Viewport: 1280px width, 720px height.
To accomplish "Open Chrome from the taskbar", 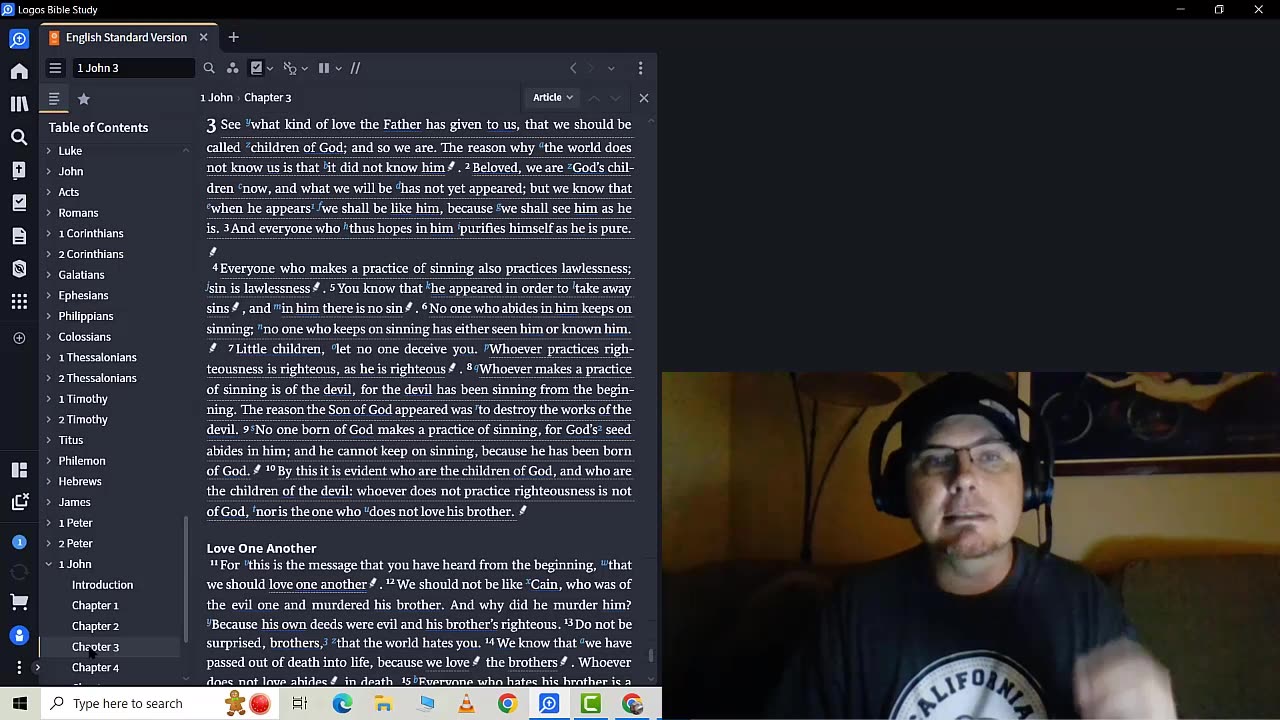I will [507, 704].
